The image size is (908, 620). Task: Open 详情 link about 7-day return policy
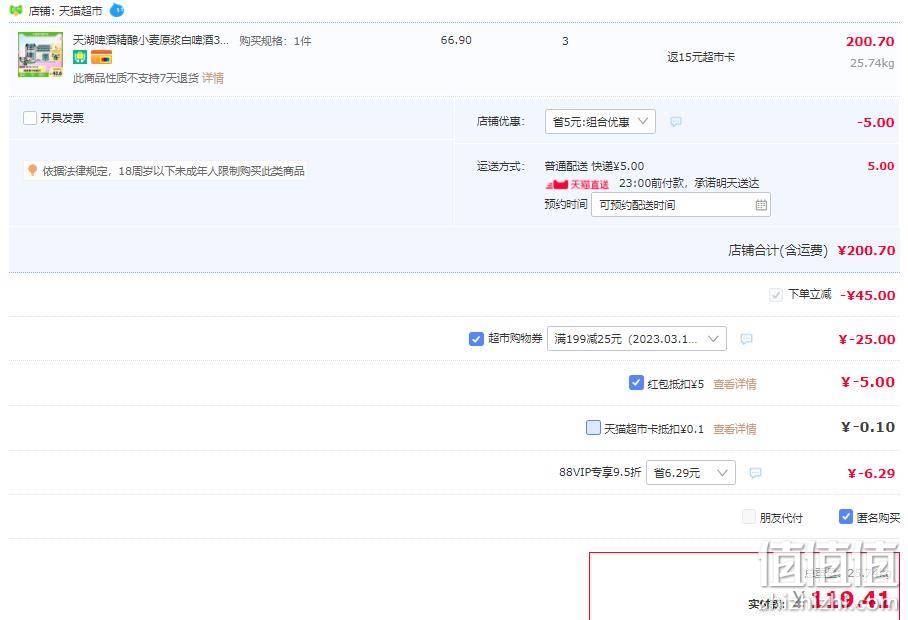click(213, 78)
